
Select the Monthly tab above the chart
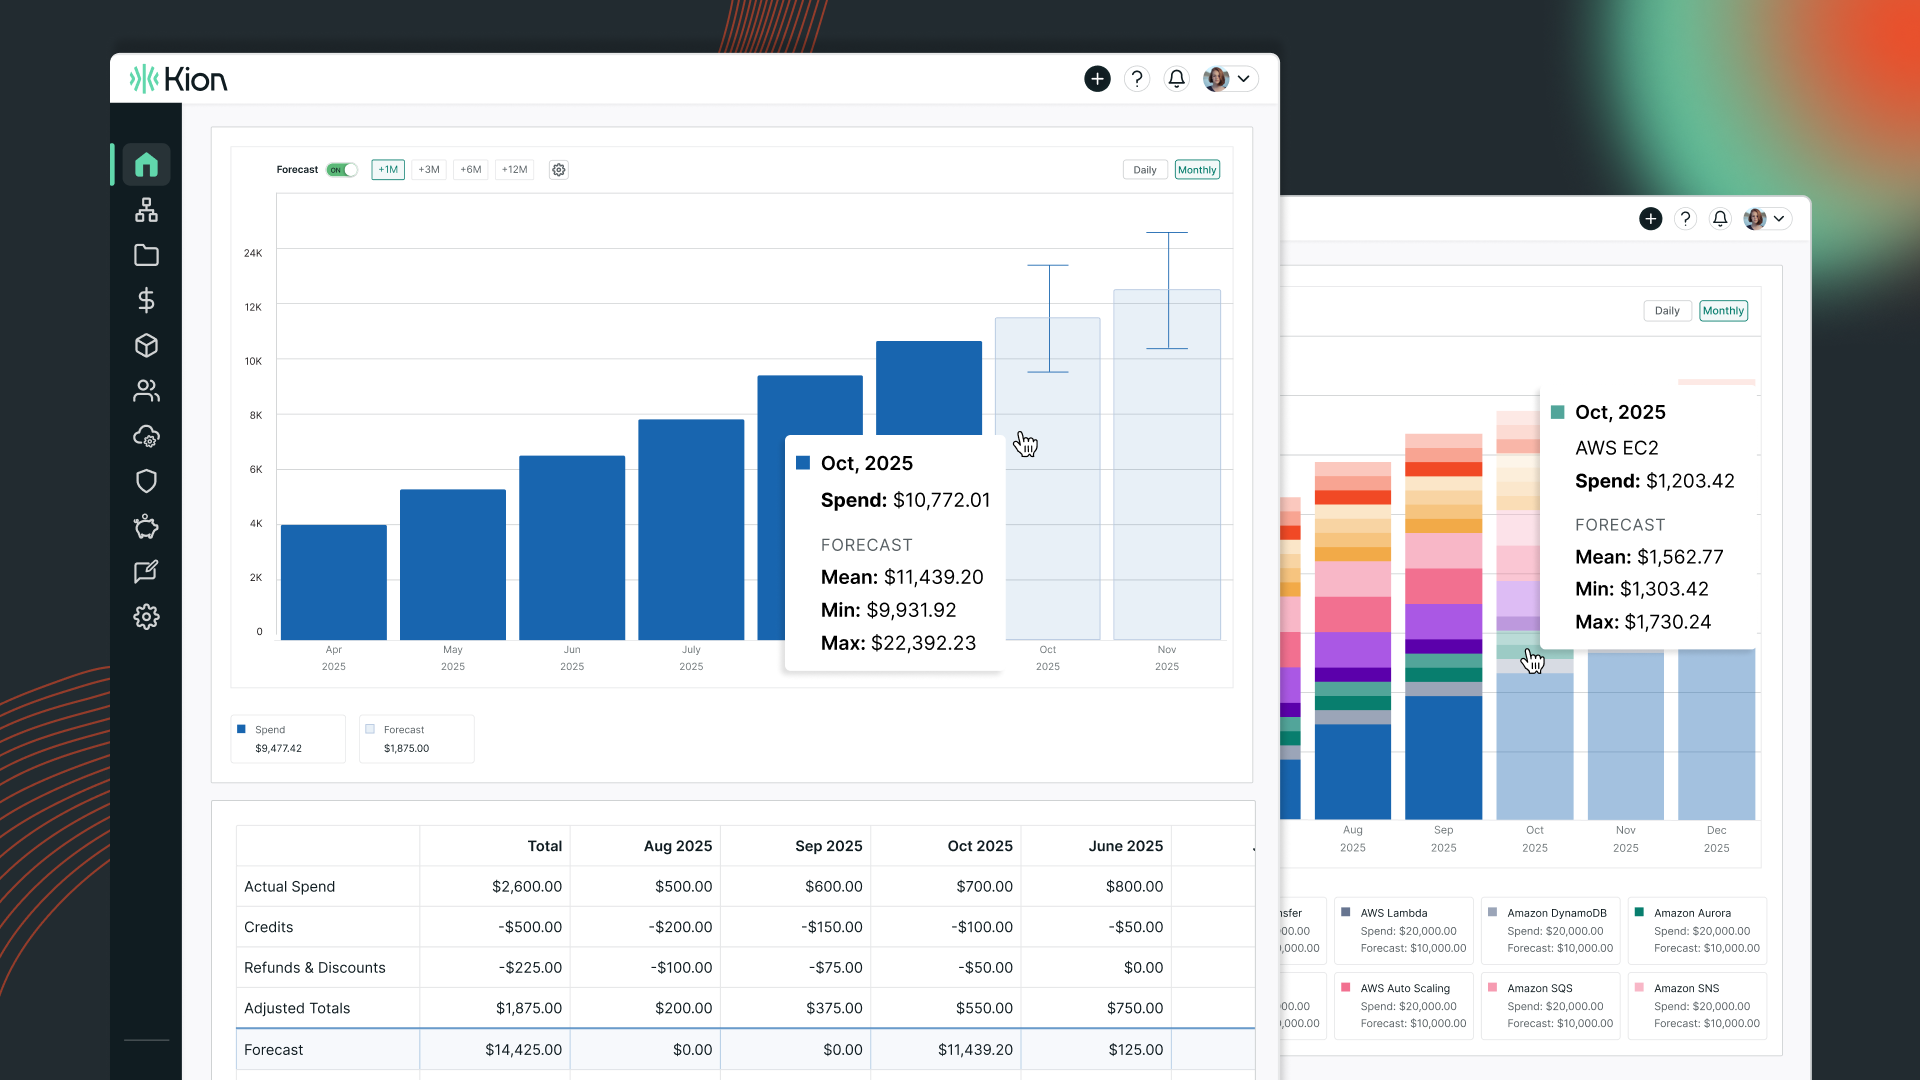1197,170
